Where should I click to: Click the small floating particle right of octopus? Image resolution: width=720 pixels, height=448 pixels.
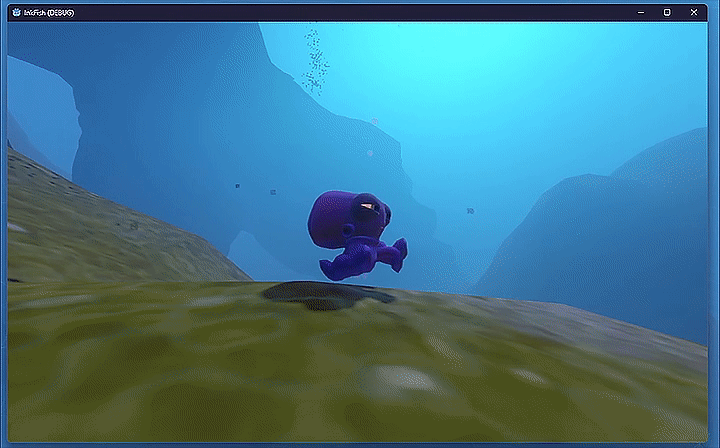pyautogui.click(x=469, y=211)
